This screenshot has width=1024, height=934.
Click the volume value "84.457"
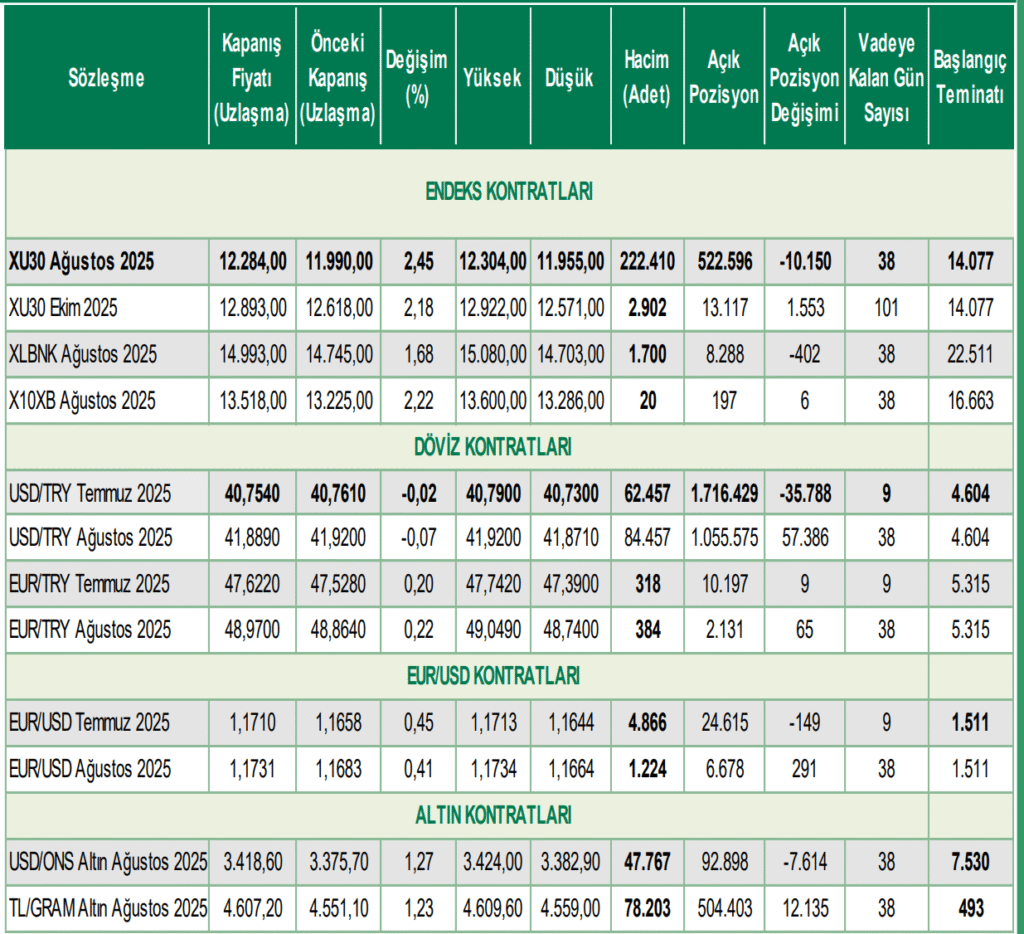click(647, 538)
